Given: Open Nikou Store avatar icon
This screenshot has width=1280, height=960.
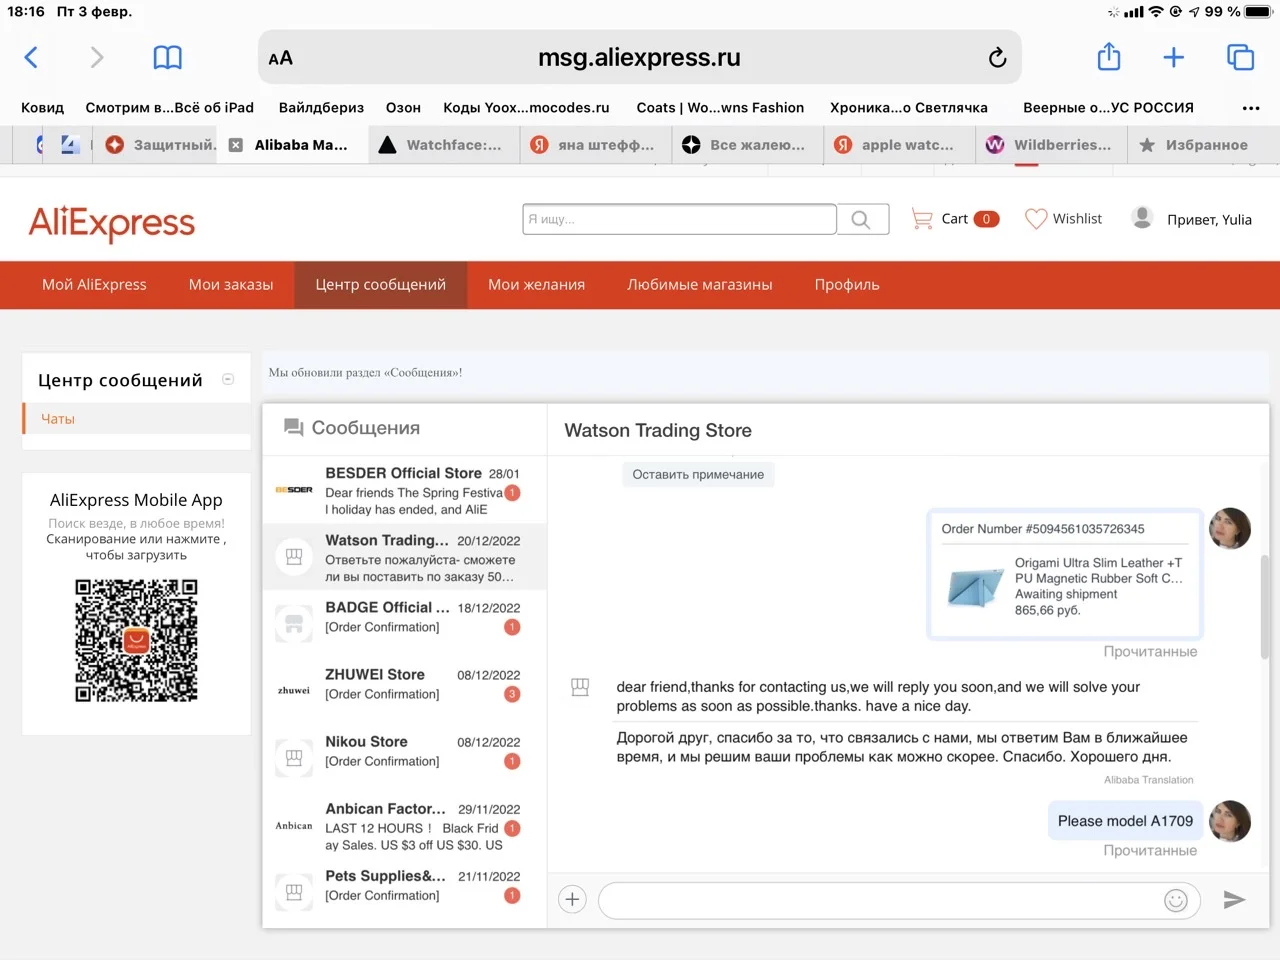Looking at the screenshot, I should pyautogui.click(x=294, y=758).
